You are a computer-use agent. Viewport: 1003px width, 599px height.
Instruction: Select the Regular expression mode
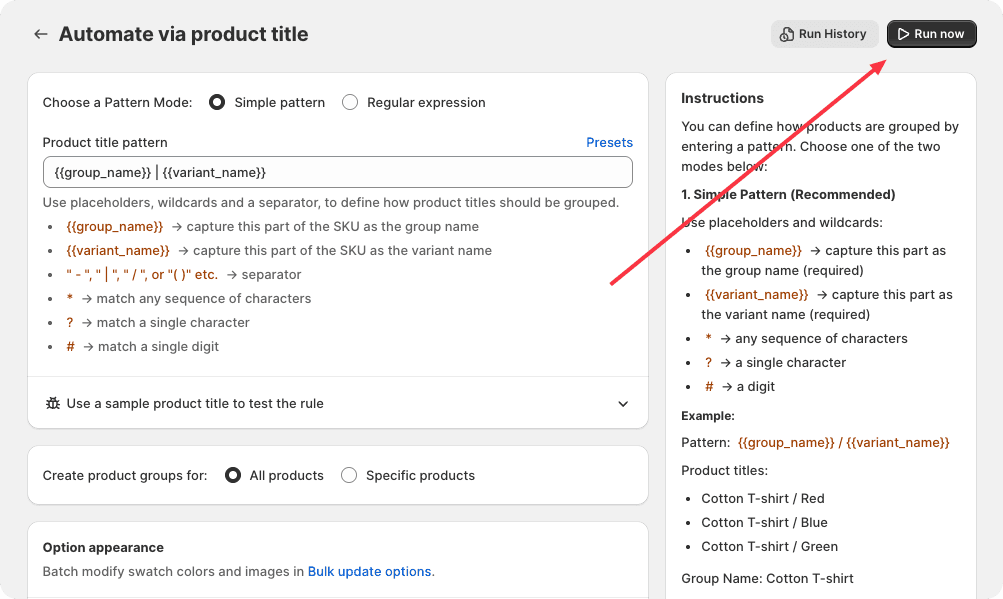click(x=350, y=102)
